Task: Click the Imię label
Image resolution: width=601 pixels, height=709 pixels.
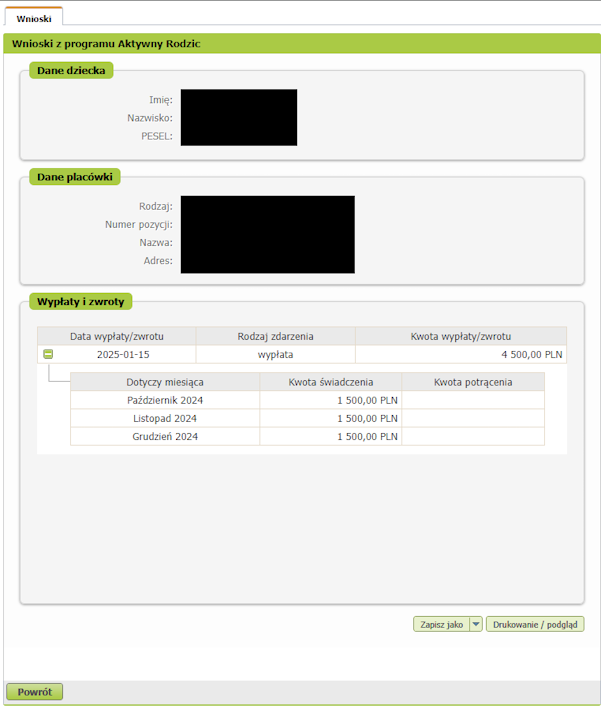Action: (161, 100)
